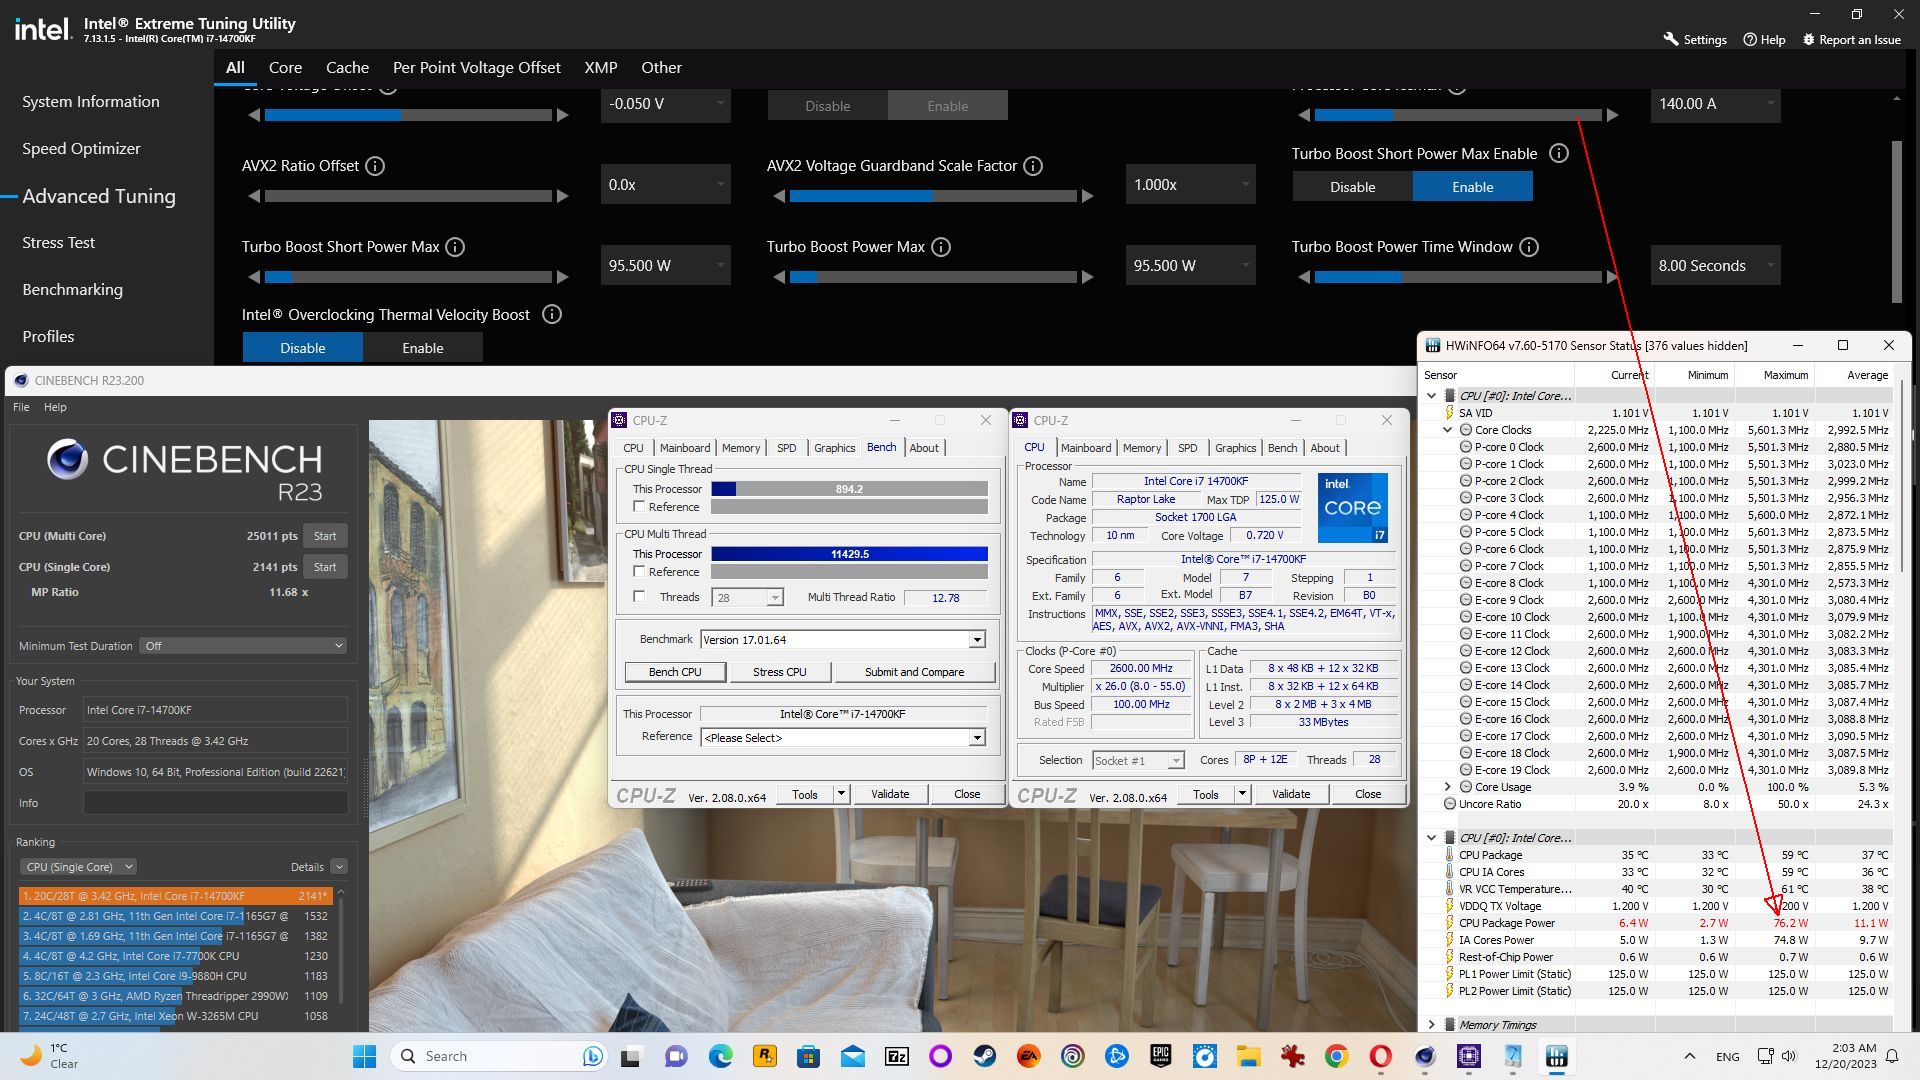
Task: Open 7-Zip from the taskbar
Action: (897, 1056)
